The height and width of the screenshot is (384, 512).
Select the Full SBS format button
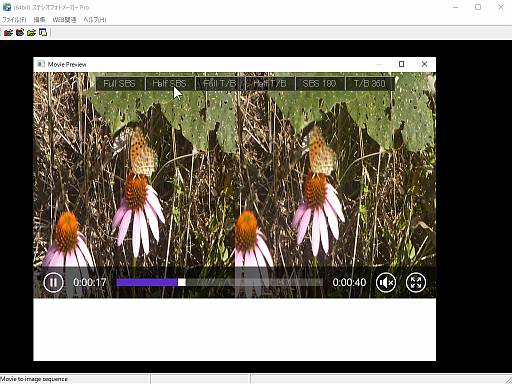[120, 83]
